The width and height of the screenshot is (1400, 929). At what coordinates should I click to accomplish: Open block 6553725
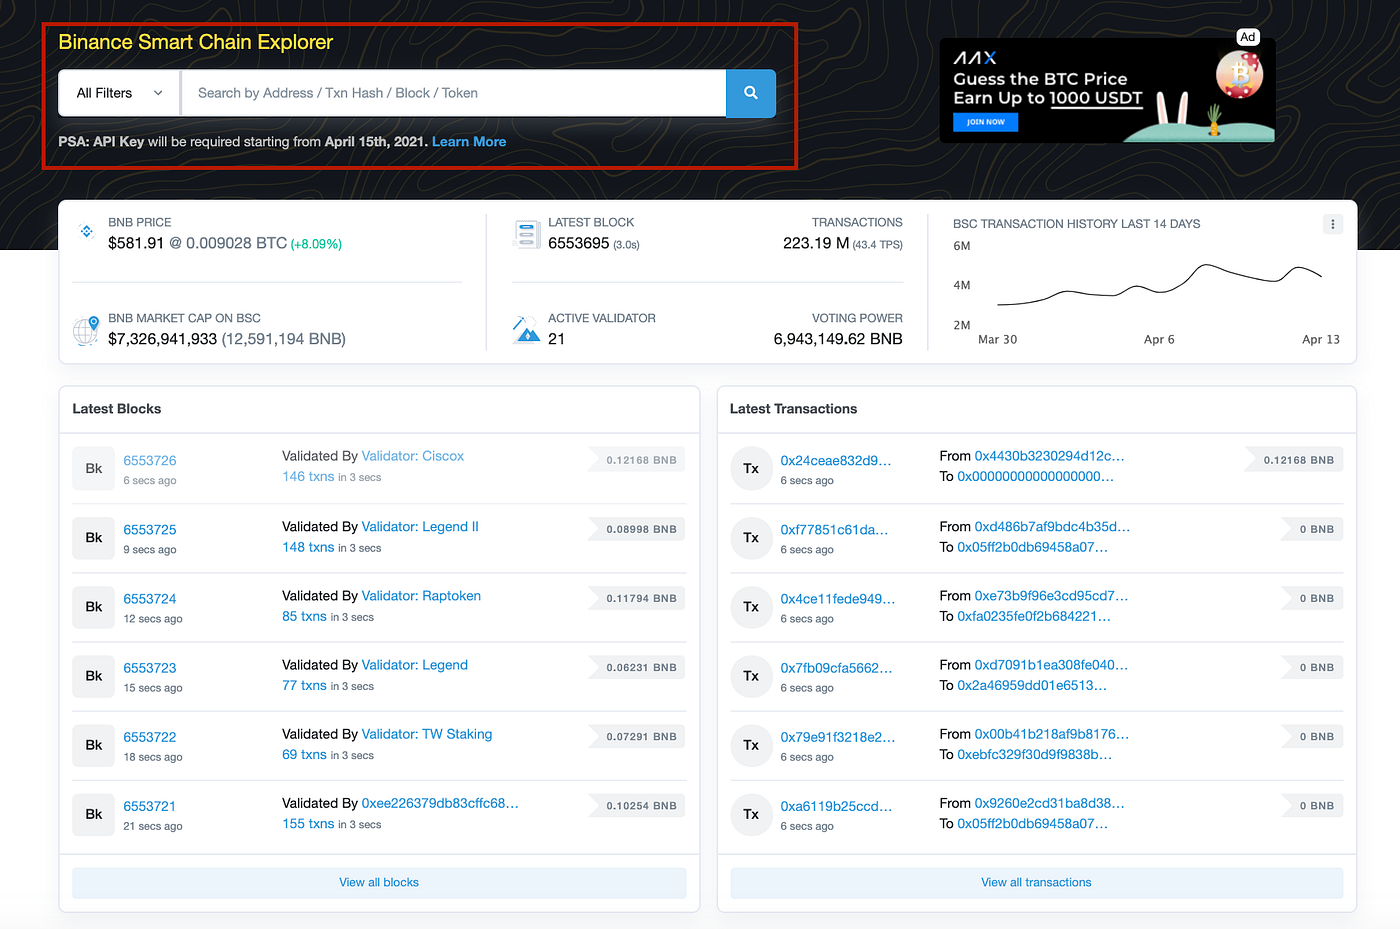coord(150,529)
